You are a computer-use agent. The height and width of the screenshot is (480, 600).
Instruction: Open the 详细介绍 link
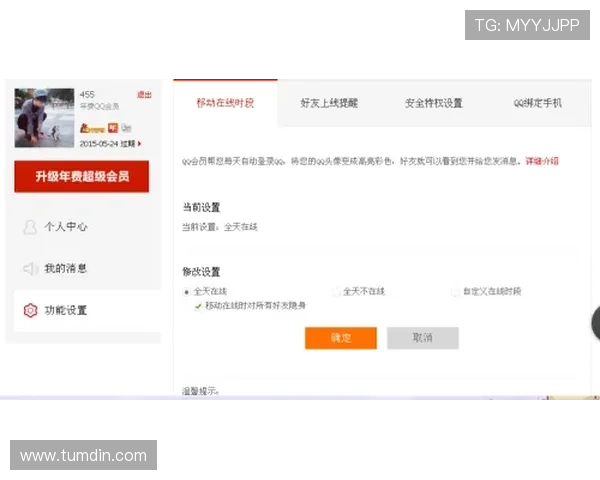(542, 161)
